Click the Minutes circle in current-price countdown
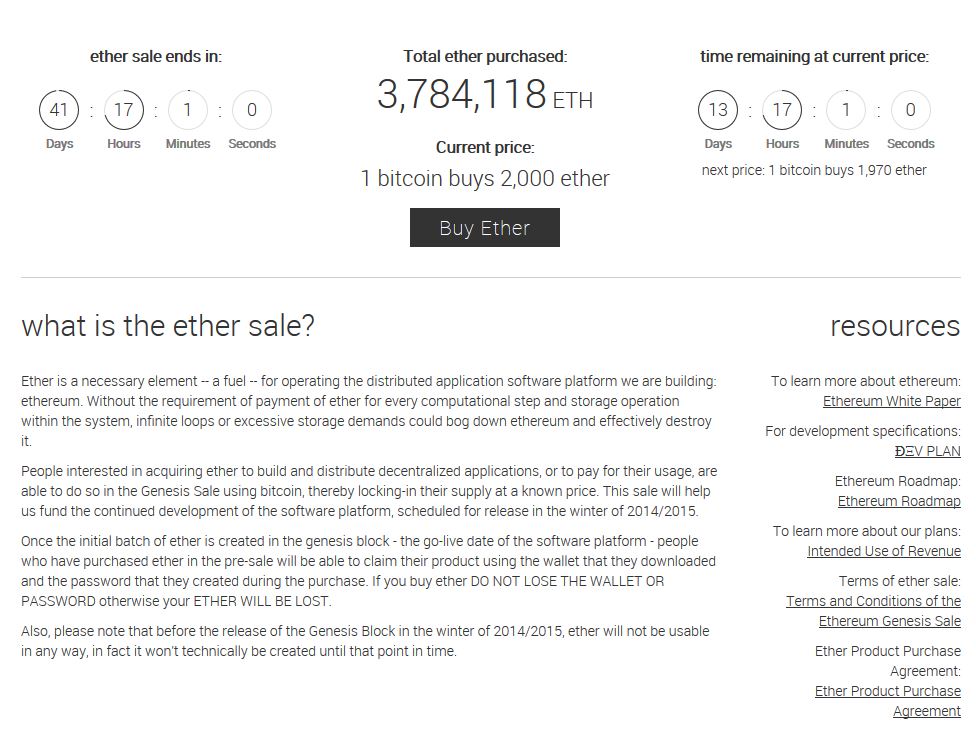Image resolution: width=976 pixels, height=755 pixels. click(x=846, y=110)
